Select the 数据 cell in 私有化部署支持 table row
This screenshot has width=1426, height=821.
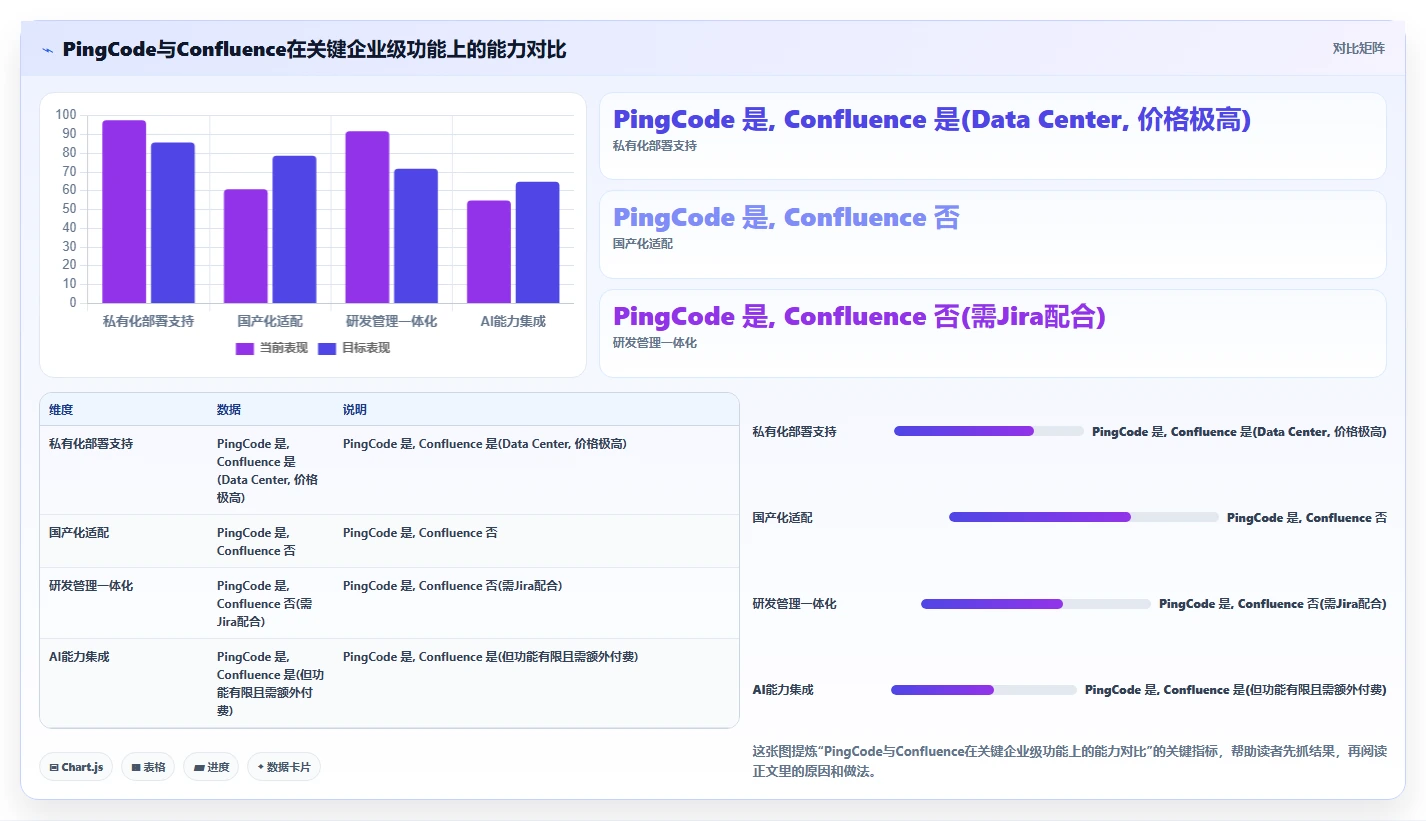point(270,470)
